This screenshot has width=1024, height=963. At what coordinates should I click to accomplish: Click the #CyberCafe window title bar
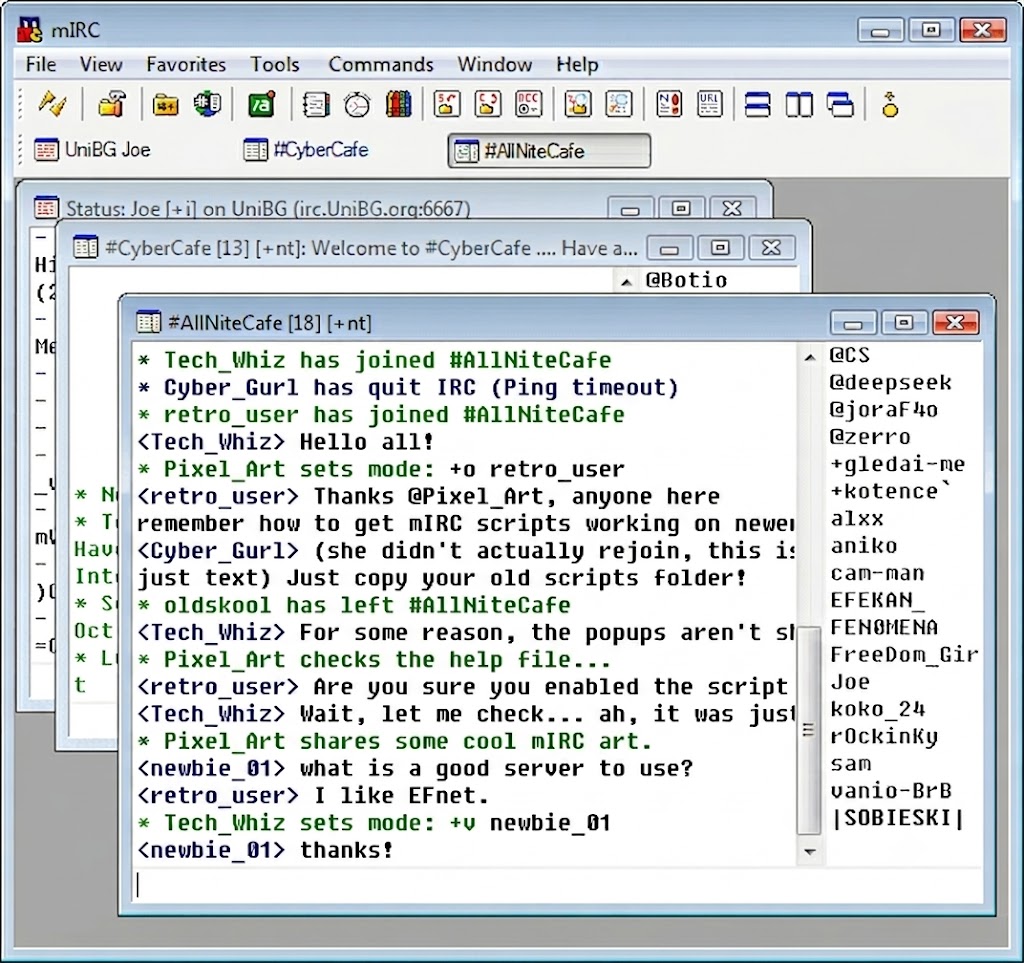(x=371, y=248)
